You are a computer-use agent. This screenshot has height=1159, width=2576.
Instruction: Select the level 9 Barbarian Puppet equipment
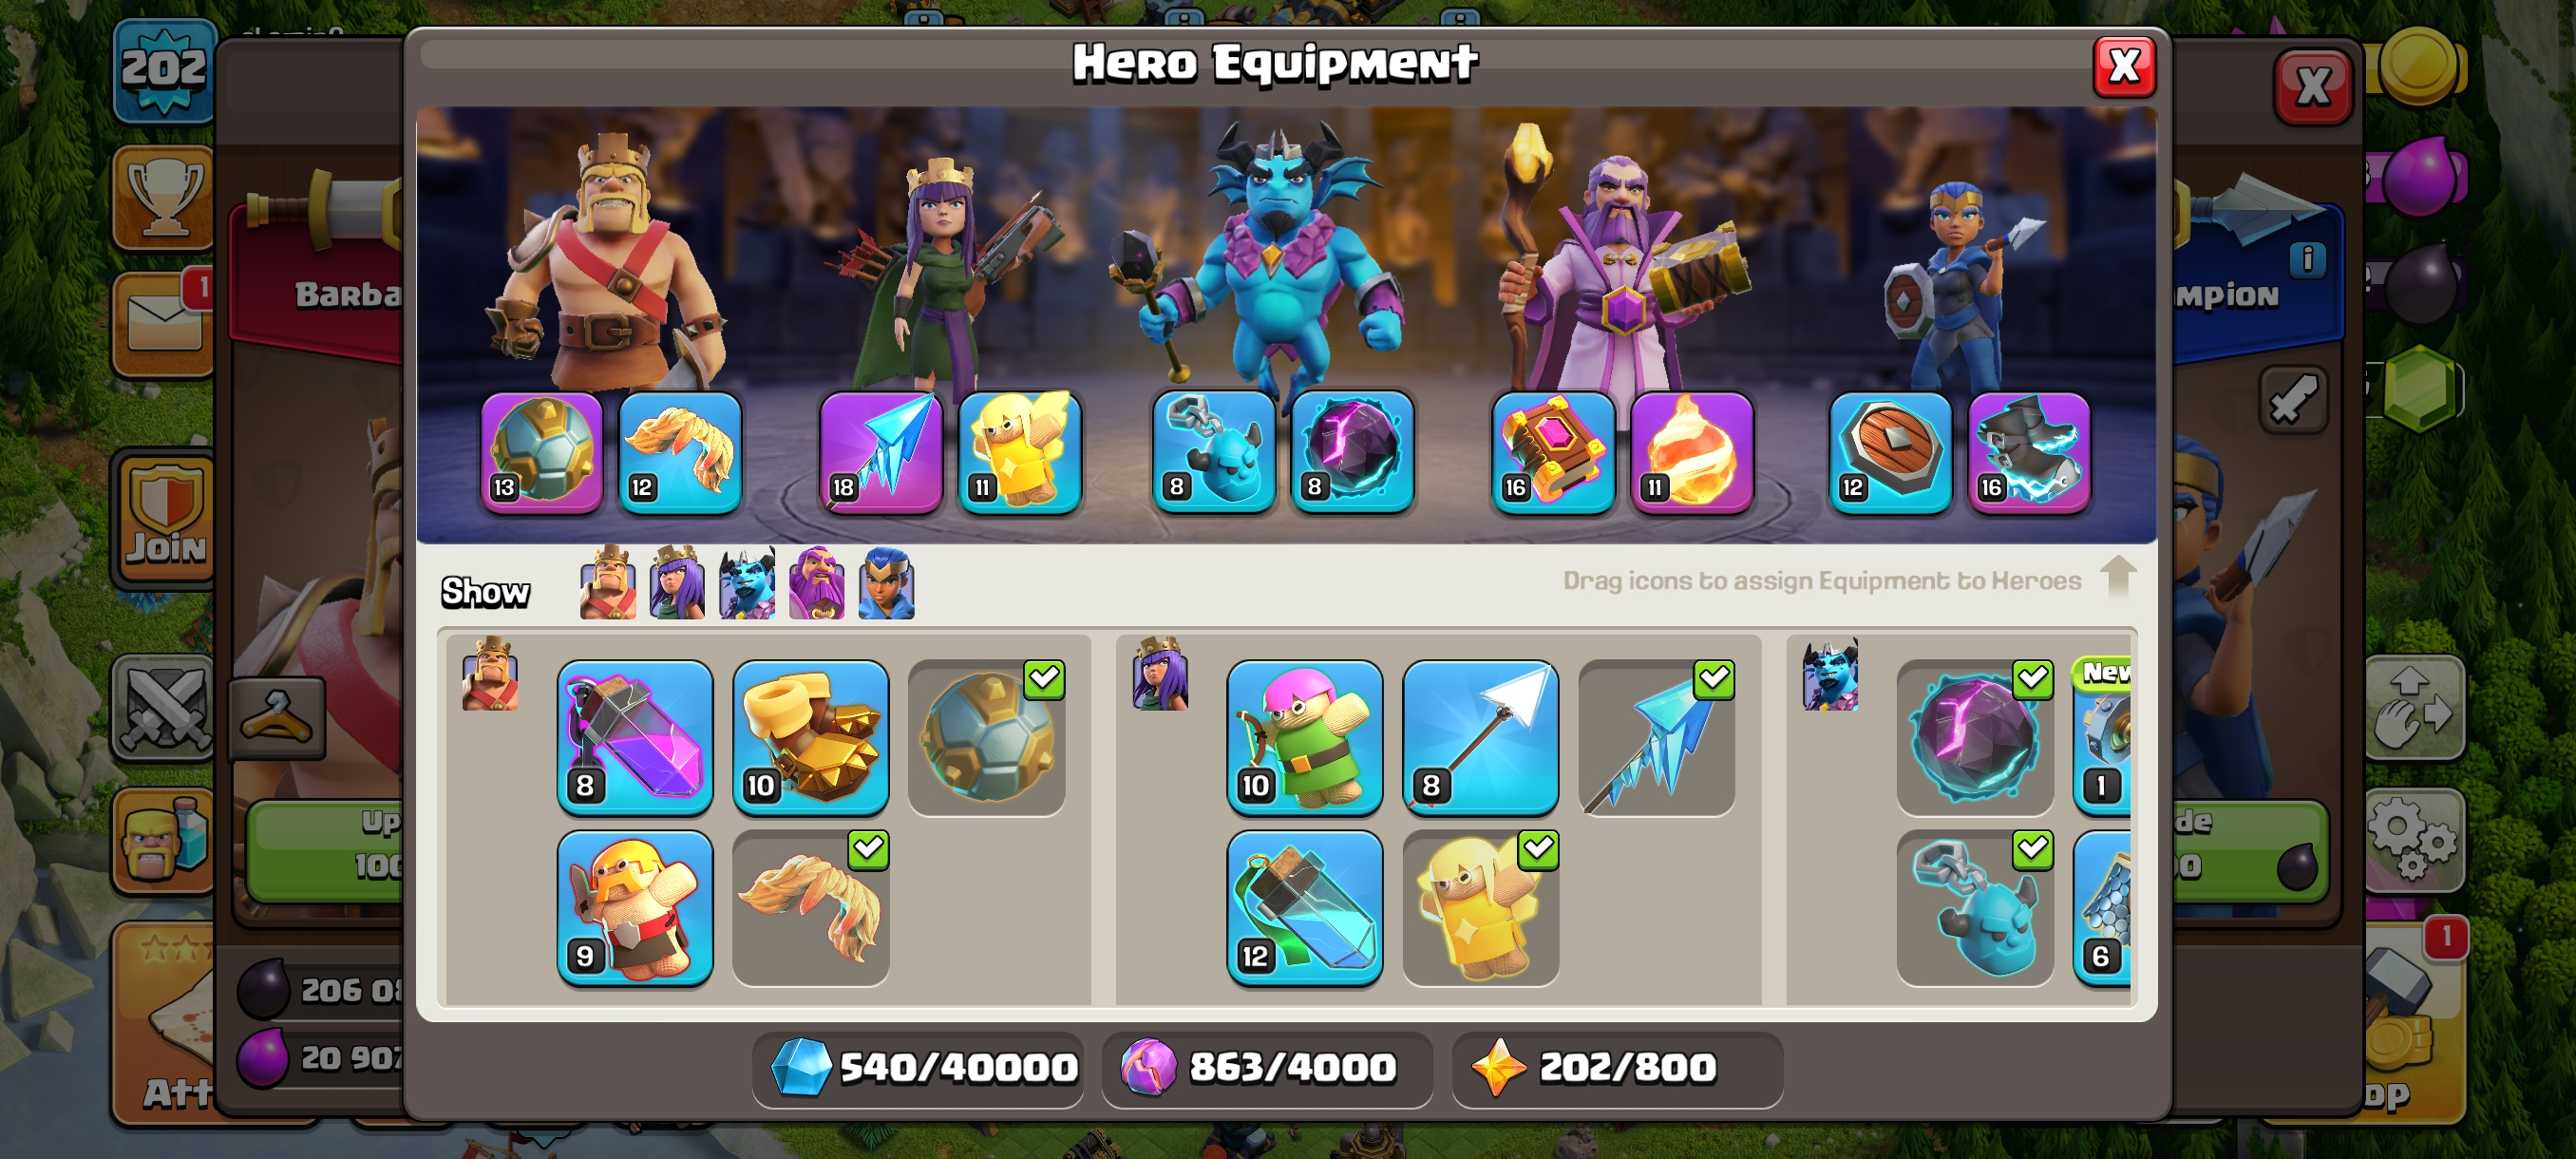click(x=635, y=907)
